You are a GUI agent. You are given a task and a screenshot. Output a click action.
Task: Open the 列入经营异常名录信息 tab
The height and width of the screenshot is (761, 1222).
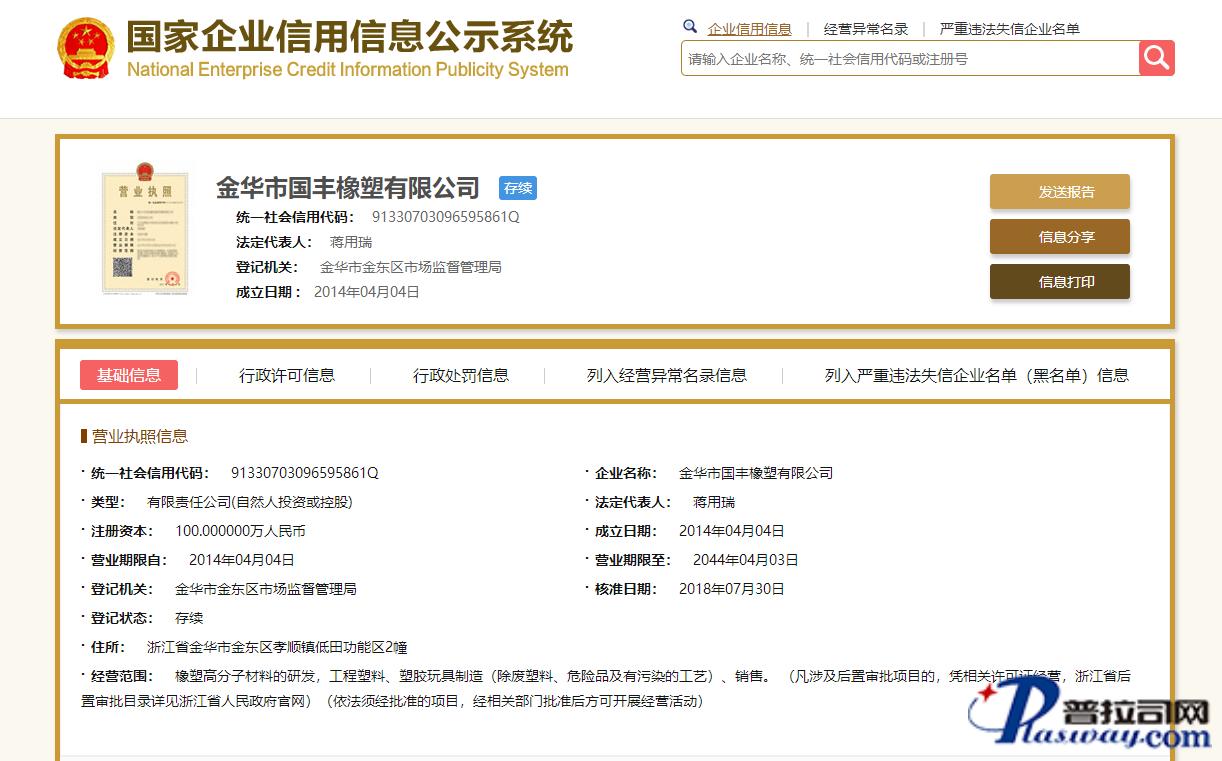click(667, 375)
